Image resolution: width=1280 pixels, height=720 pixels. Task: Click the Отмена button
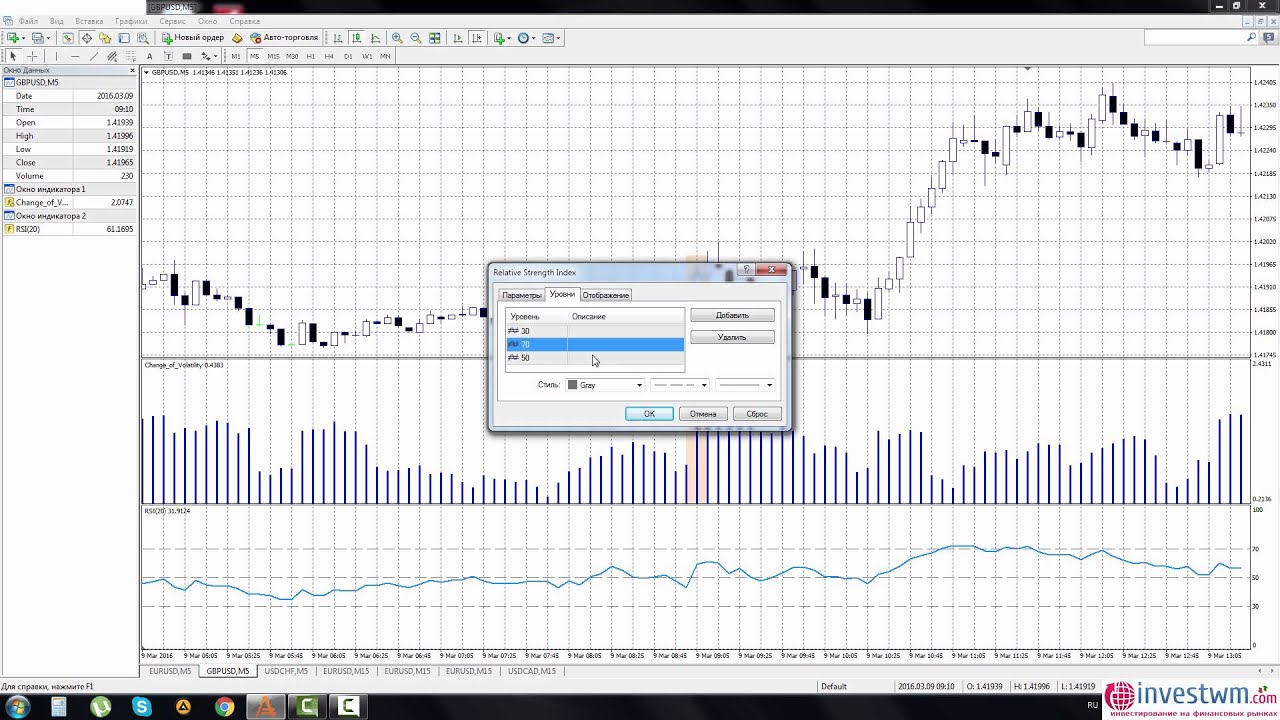click(x=703, y=414)
